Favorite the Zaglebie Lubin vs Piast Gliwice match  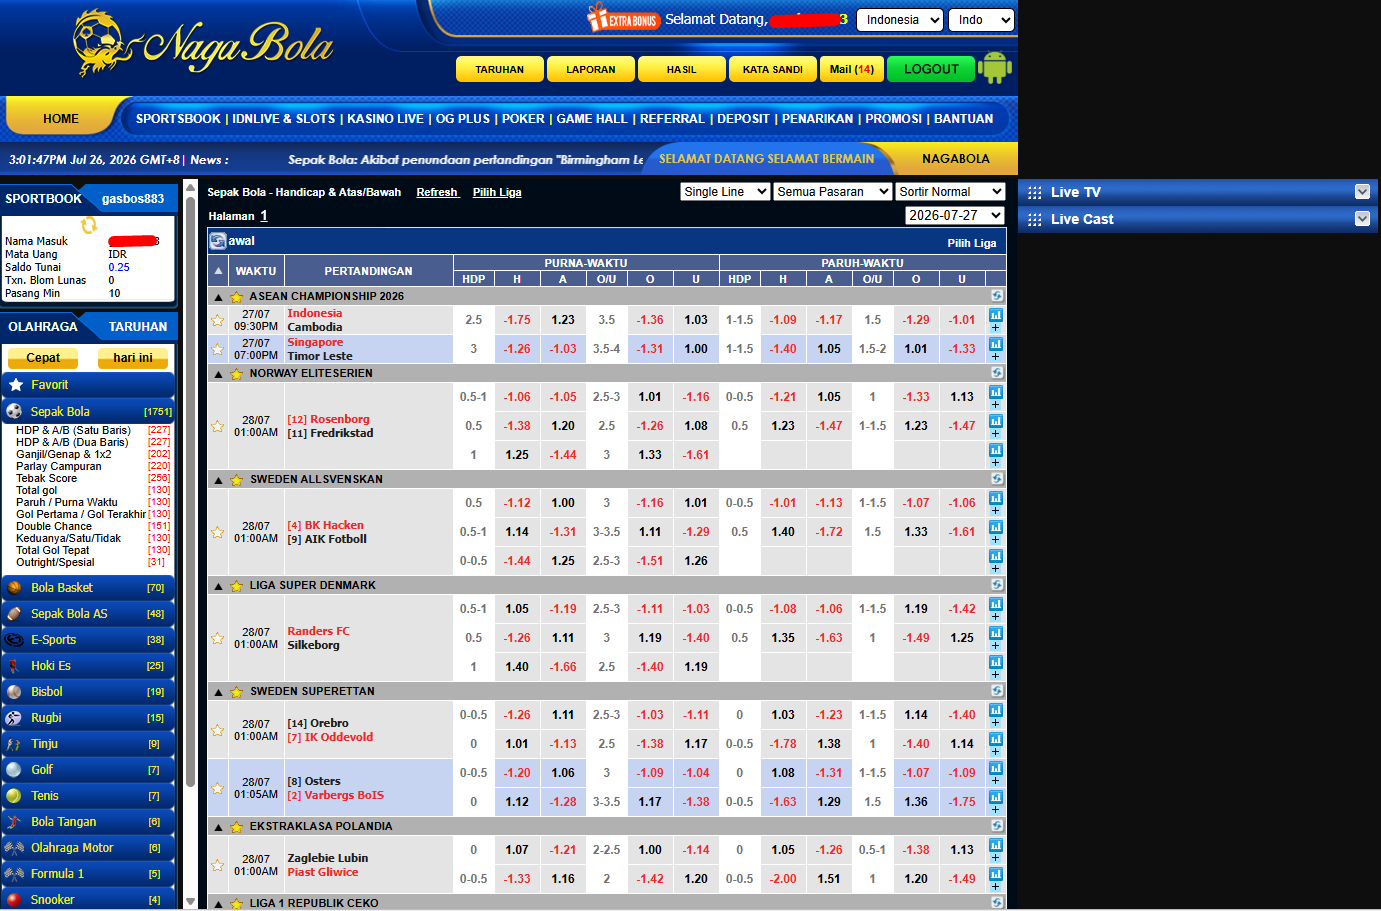[x=217, y=865]
